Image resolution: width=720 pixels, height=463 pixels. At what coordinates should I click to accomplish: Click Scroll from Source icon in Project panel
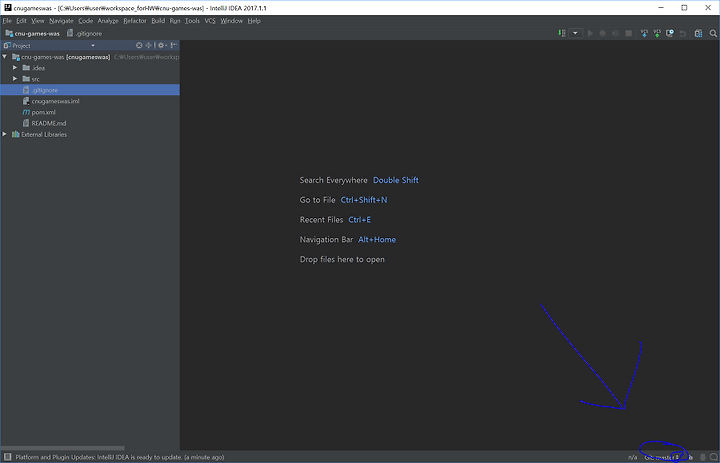(x=139, y=45)
